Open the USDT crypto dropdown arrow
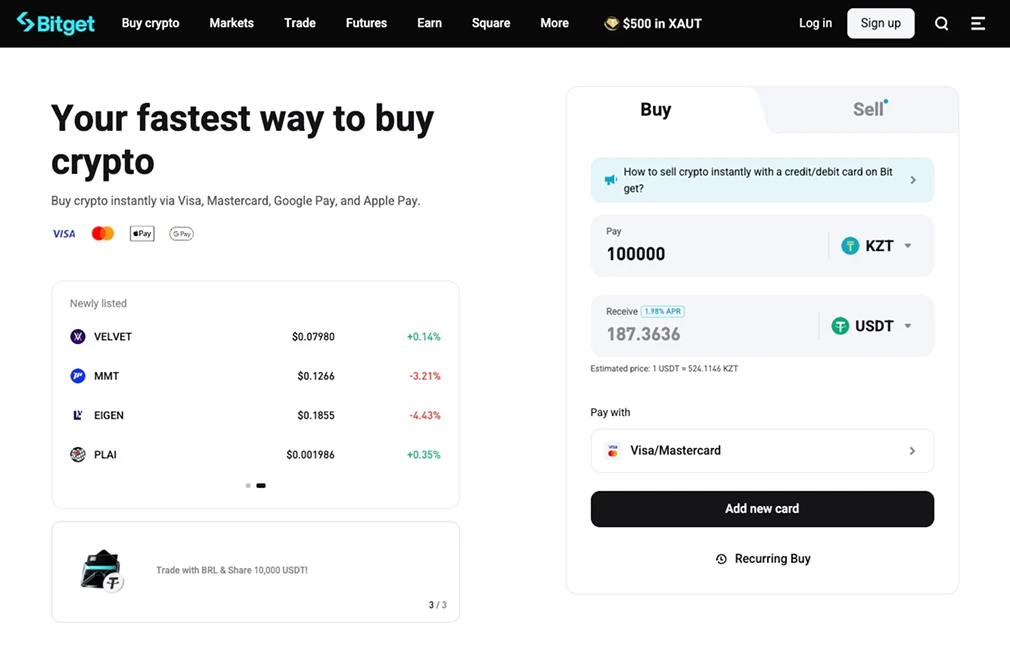The width and height of the screenshot is (1010, 649). (908, 326)
